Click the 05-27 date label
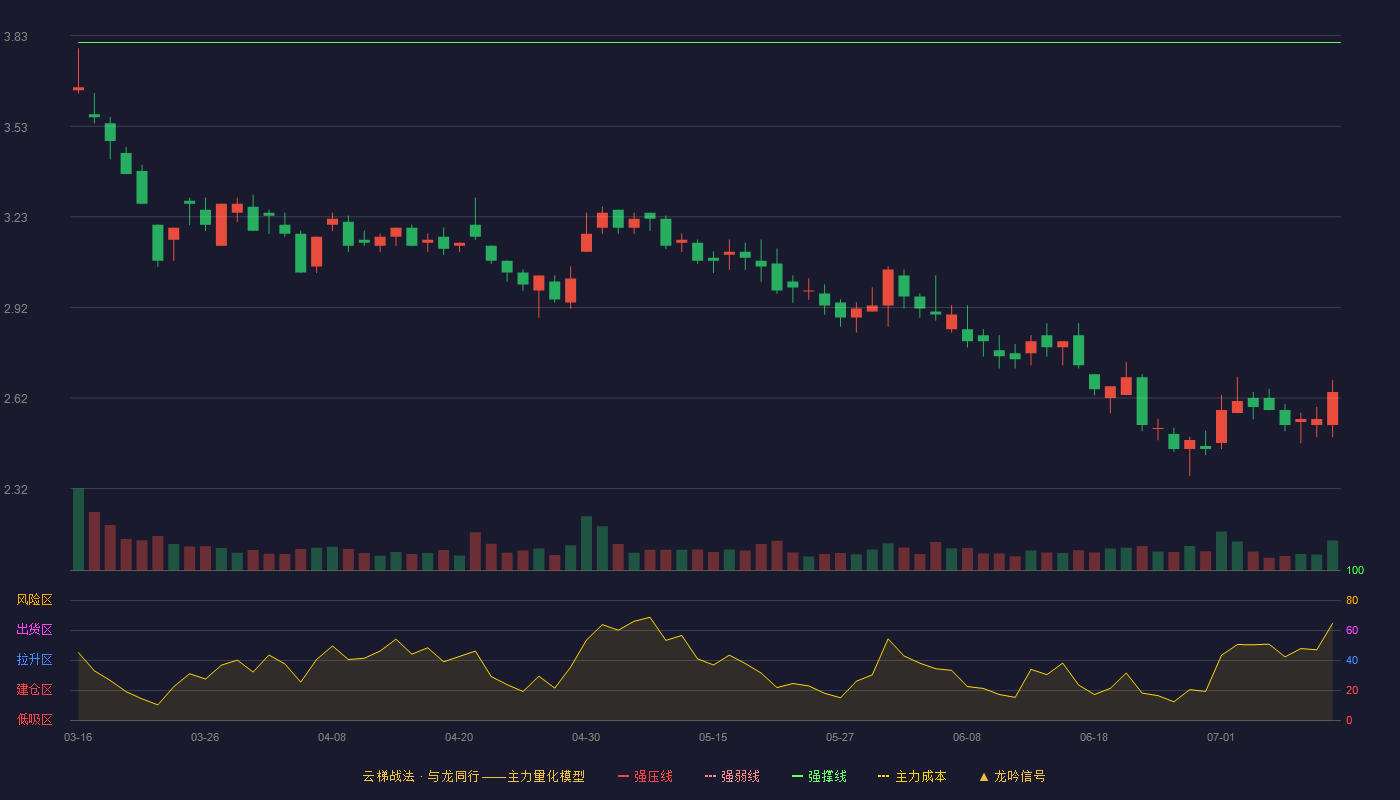Screen dimensions: 1400x800 click(x=840, y=737)
